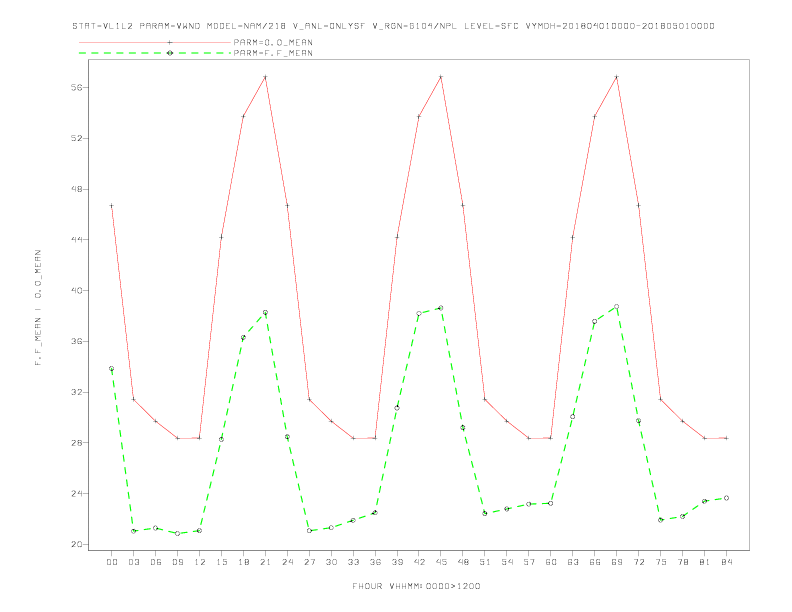Click y-axis tick label 44

click(x=77, y=240)
